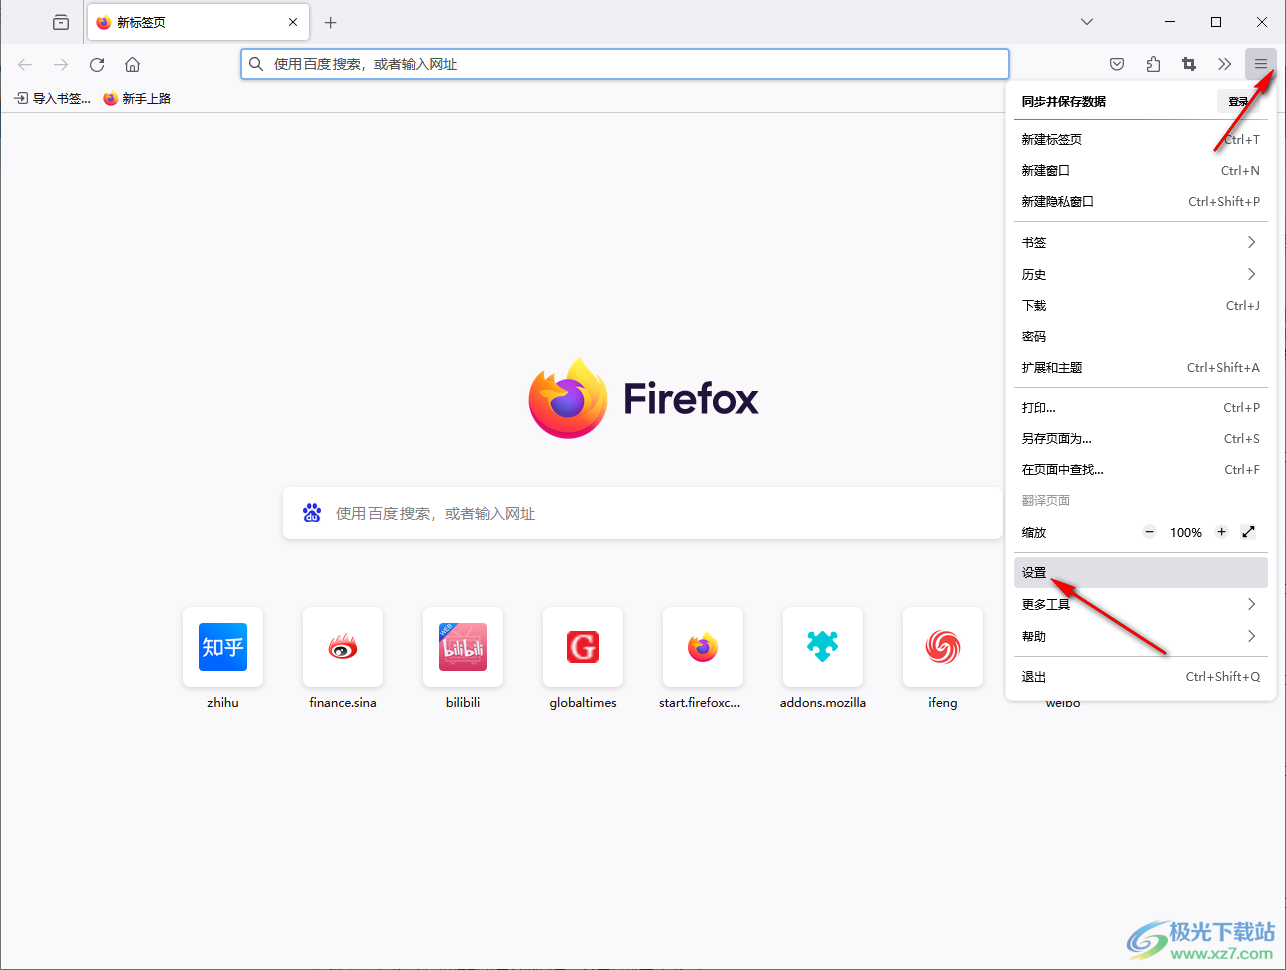1286x970 pixels.
Task: Expand the 历史 submenu
Action: click(x=1140, y=274)
